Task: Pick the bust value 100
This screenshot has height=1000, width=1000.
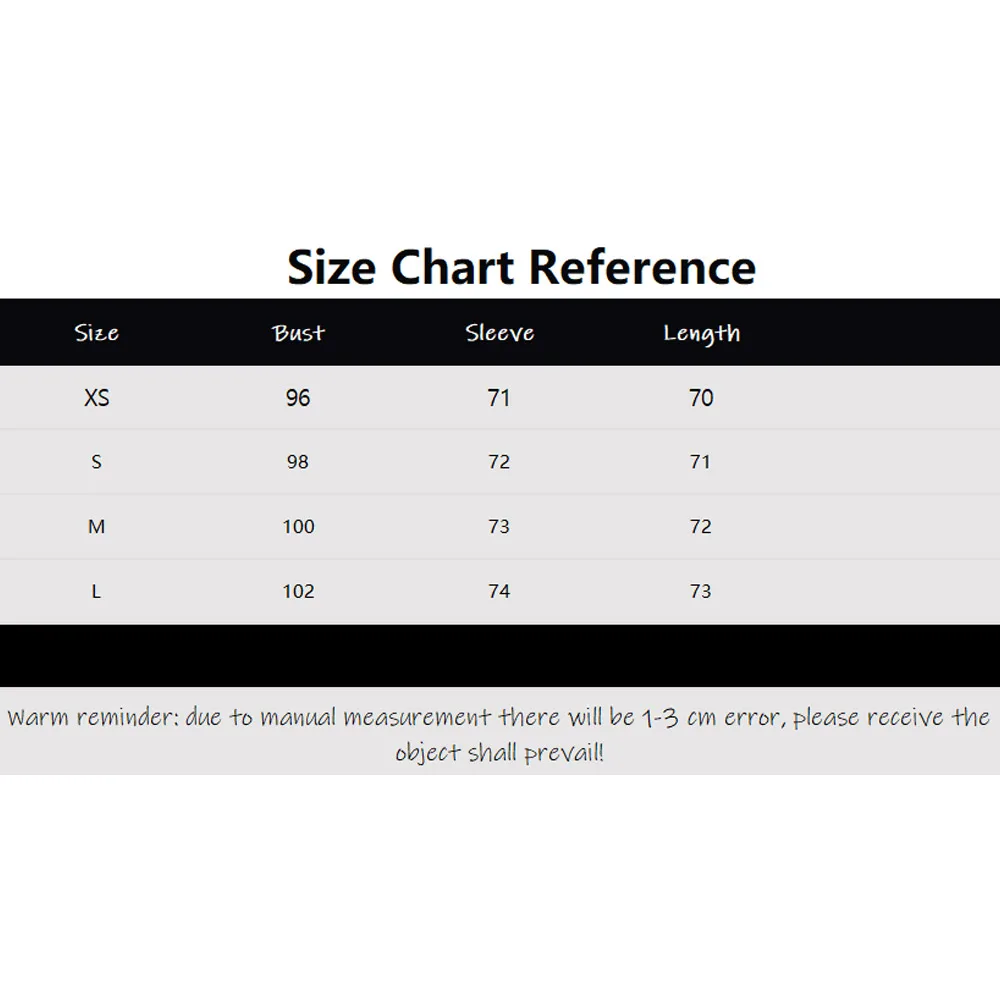Action: (x=298, y=527)
